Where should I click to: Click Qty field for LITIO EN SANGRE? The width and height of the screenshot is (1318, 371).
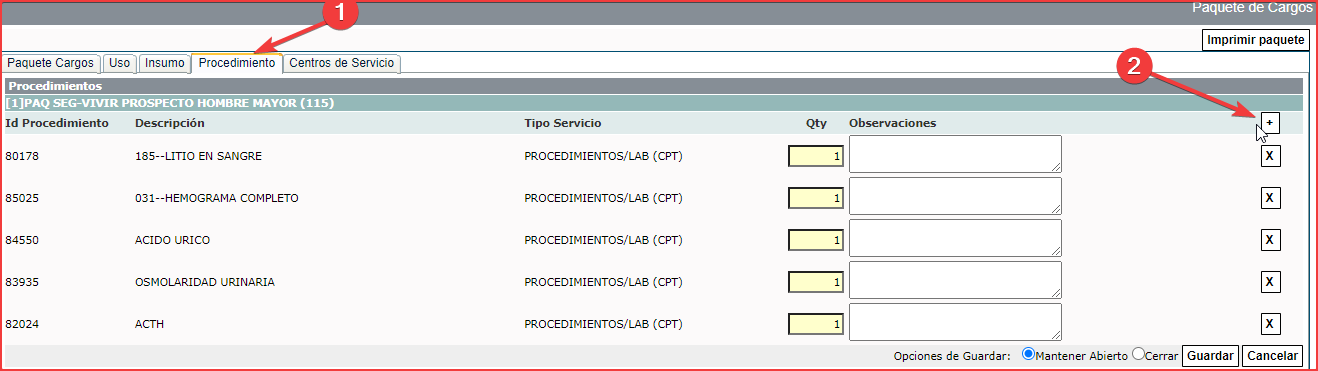click(x=816, y=156)
